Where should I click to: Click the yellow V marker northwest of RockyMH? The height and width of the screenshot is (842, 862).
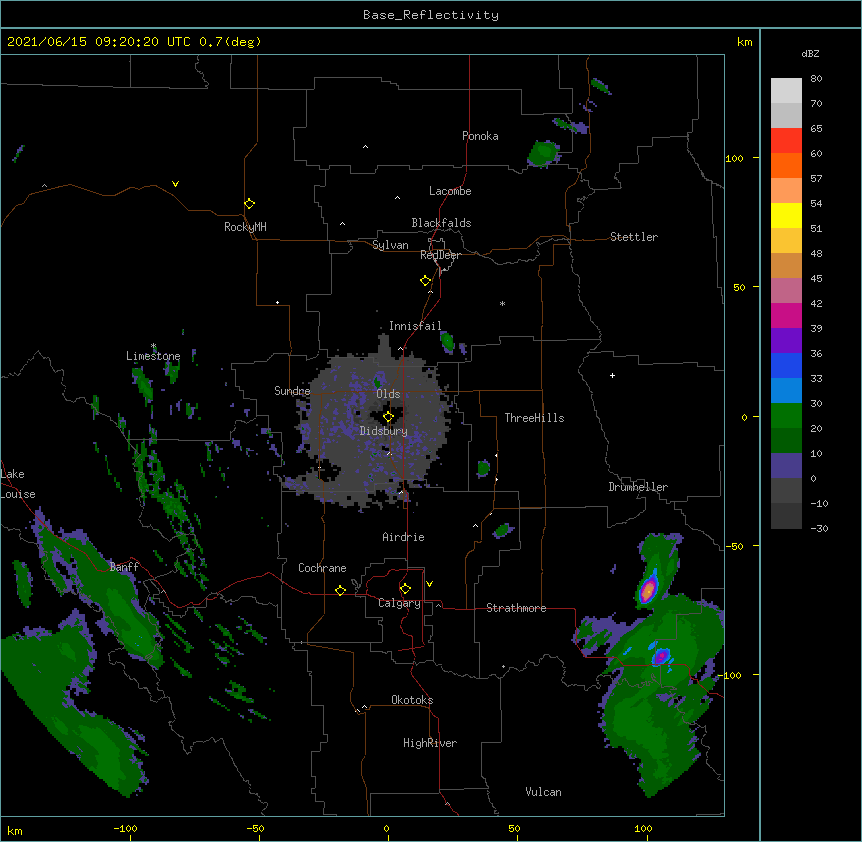pos(175,184)
